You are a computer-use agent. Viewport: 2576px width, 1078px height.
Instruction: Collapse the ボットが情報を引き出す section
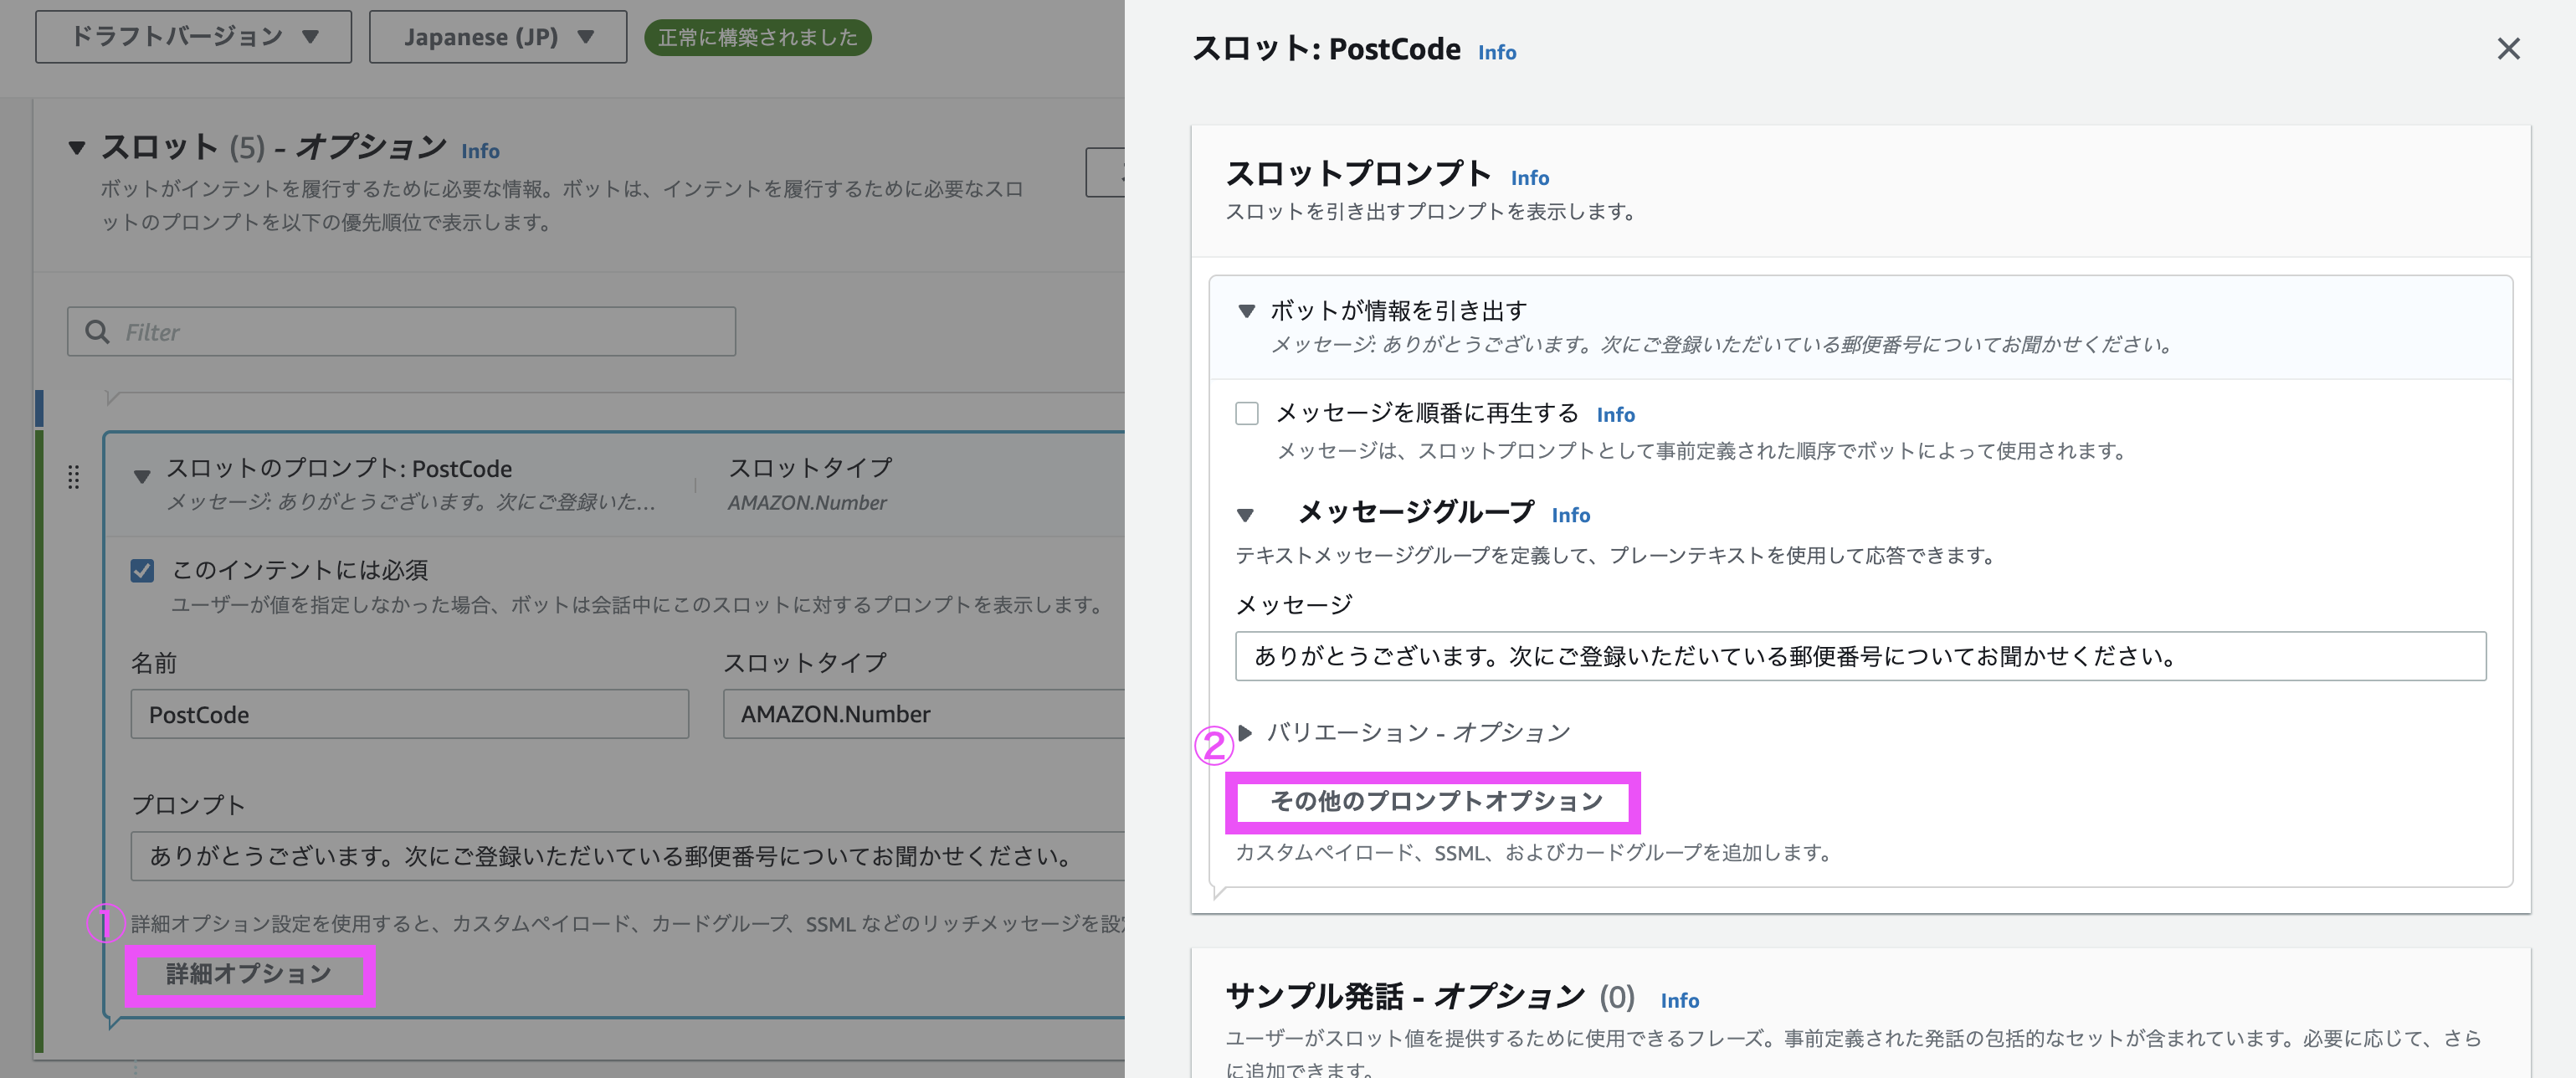point(1246,311)
